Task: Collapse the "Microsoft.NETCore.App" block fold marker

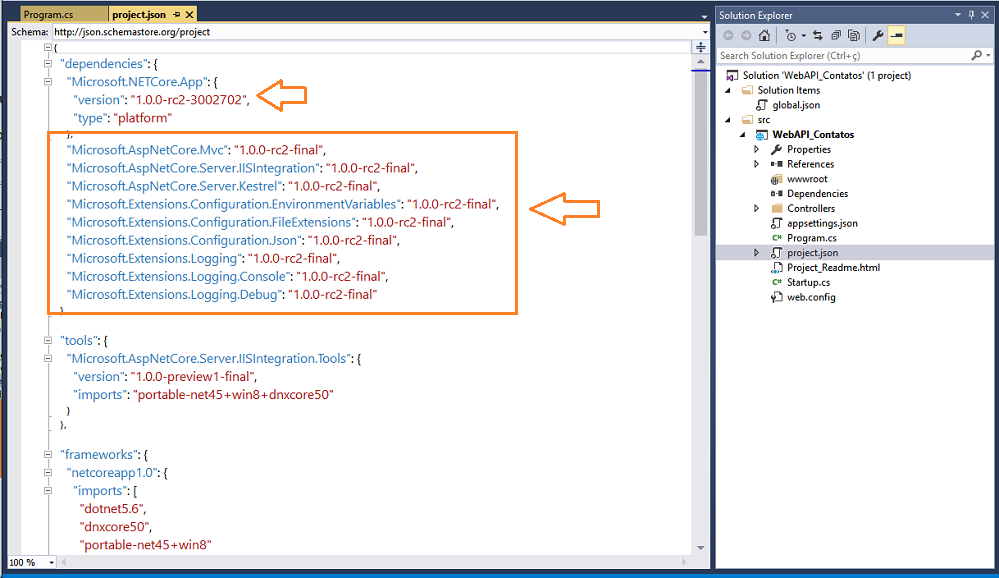Action: coord(48,82)
